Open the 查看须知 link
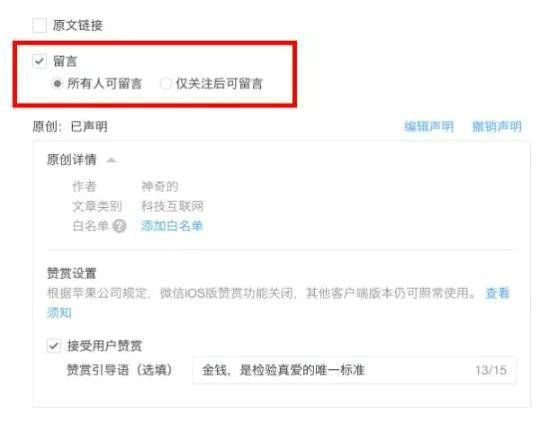 pyautogui.click(x=497, y=293)
